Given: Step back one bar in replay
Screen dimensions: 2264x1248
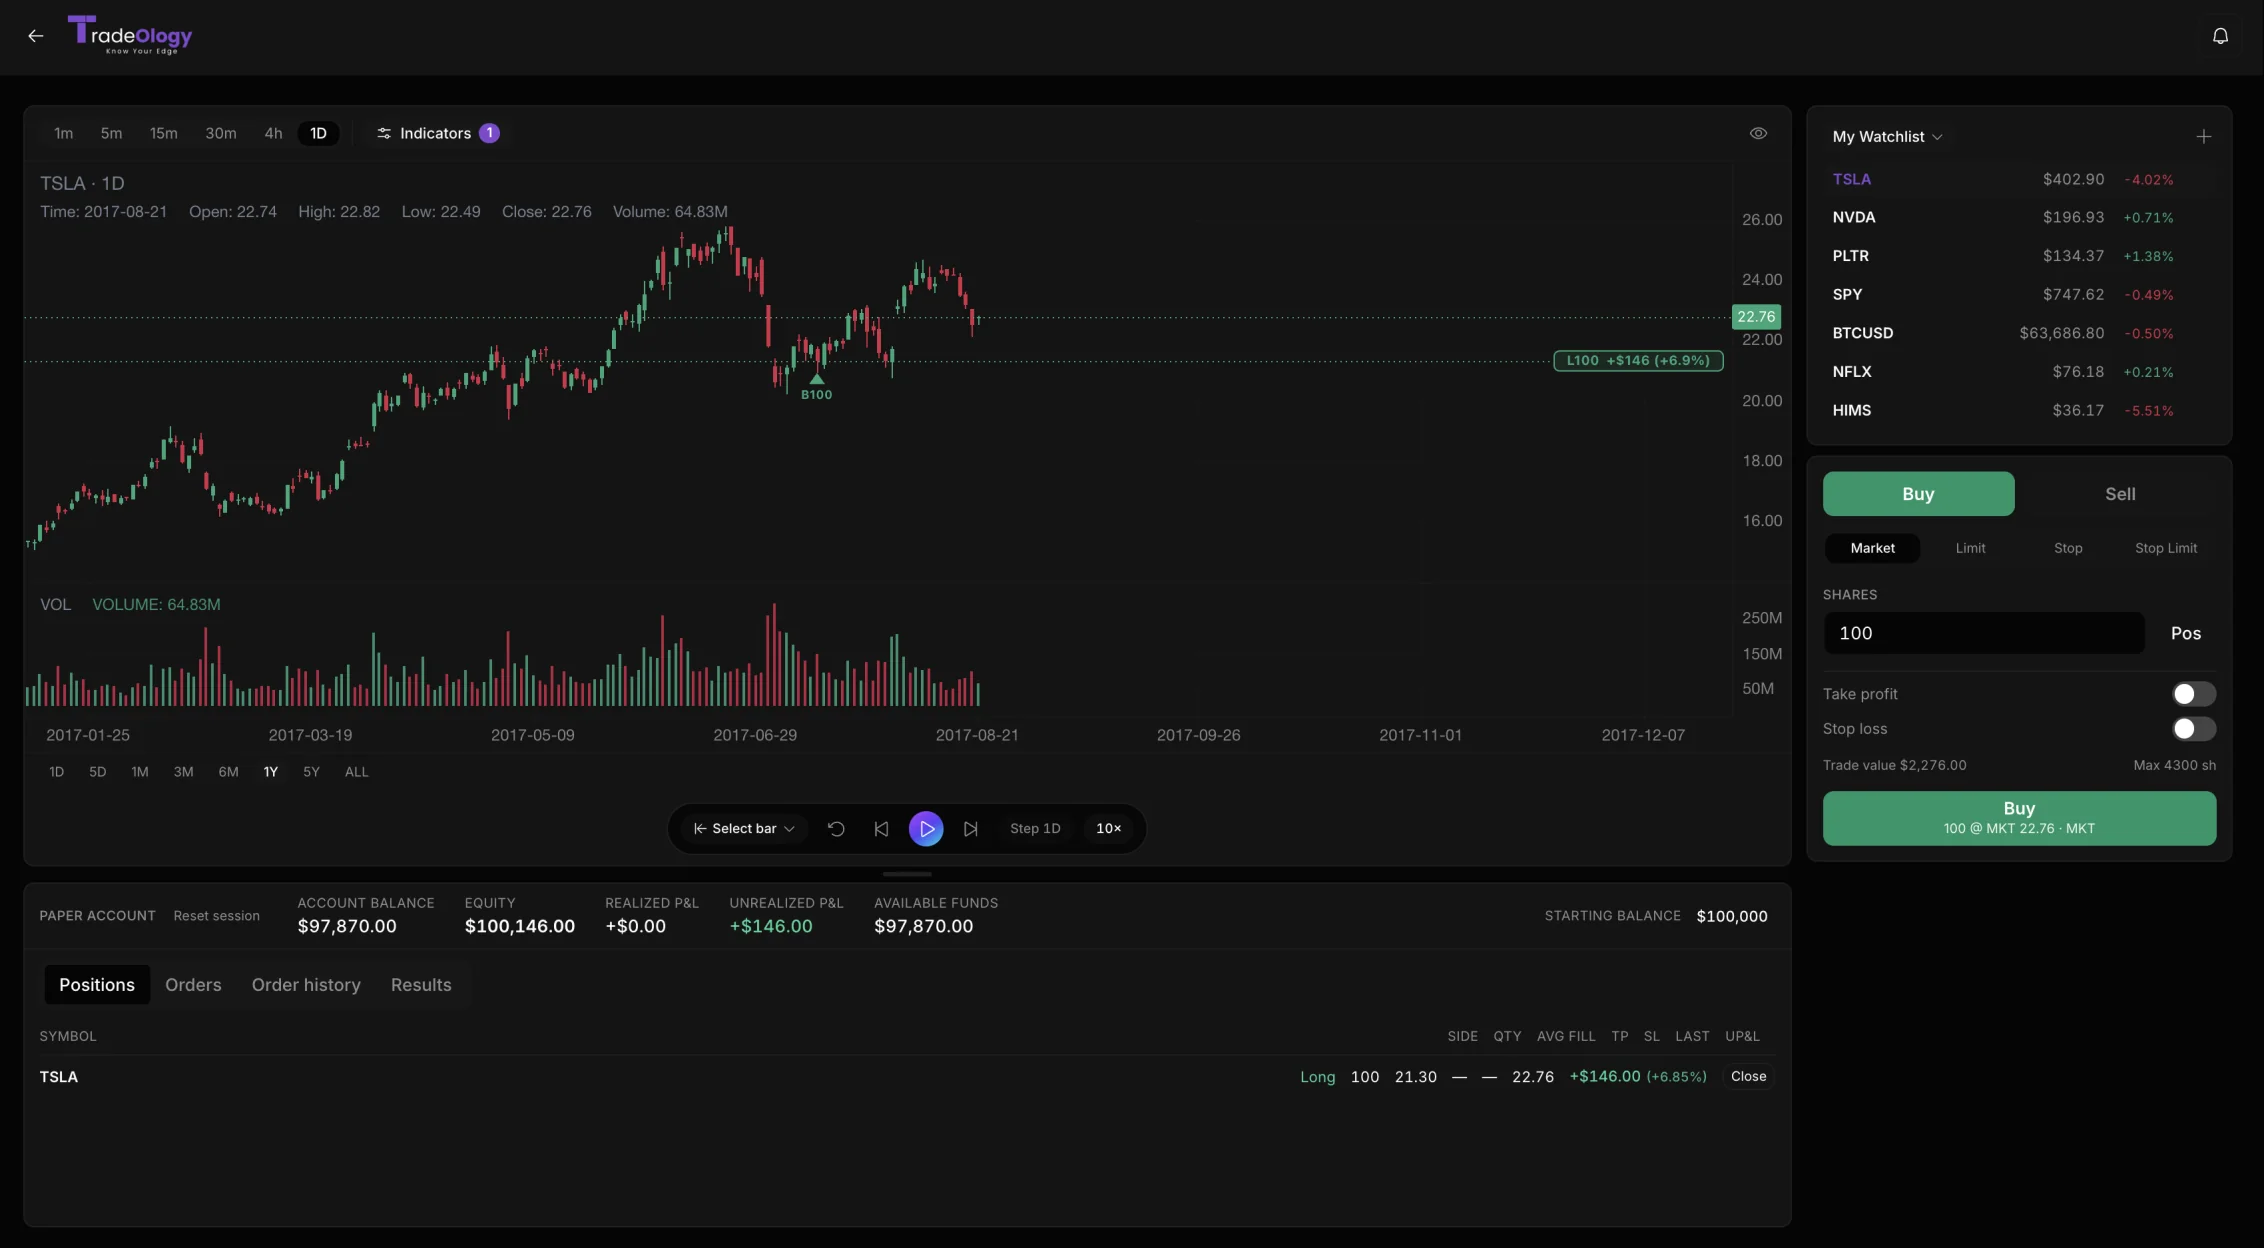Looking at the screenshot, I should [881, 829].
